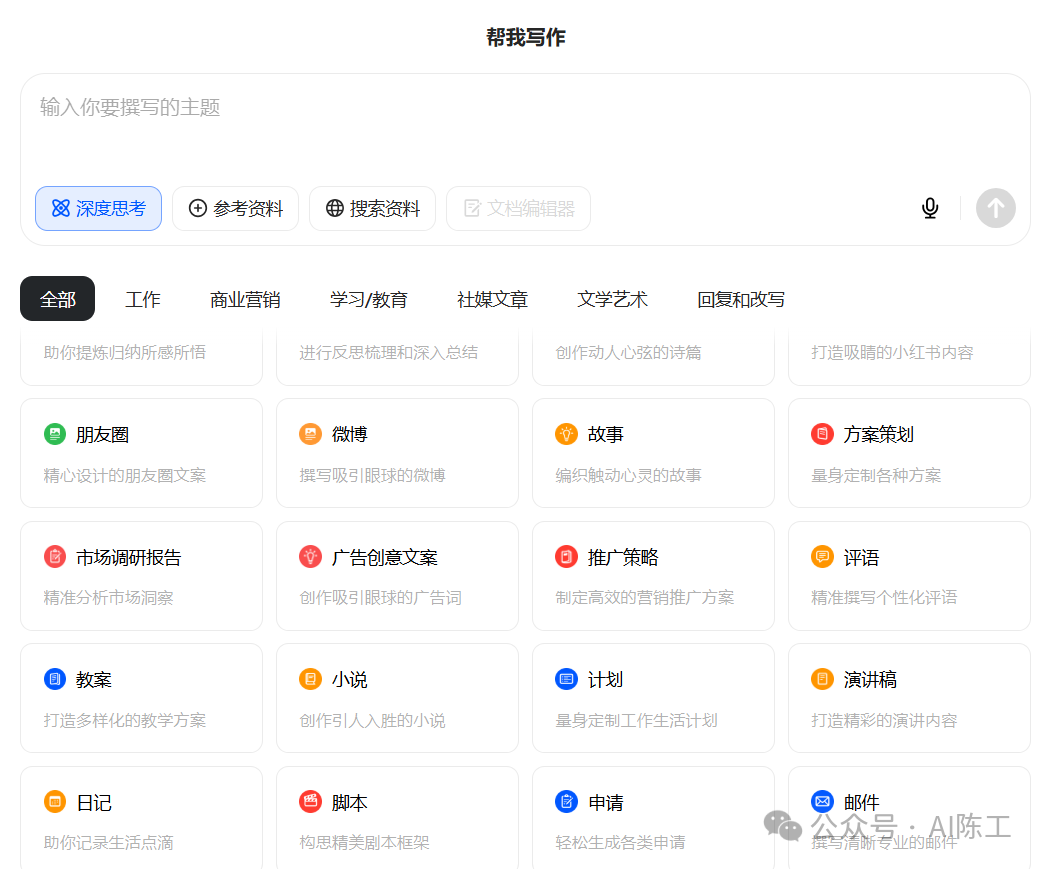Click the blue 教案 icon
The width and height of the screenshot is (1045, 869).
55,679
